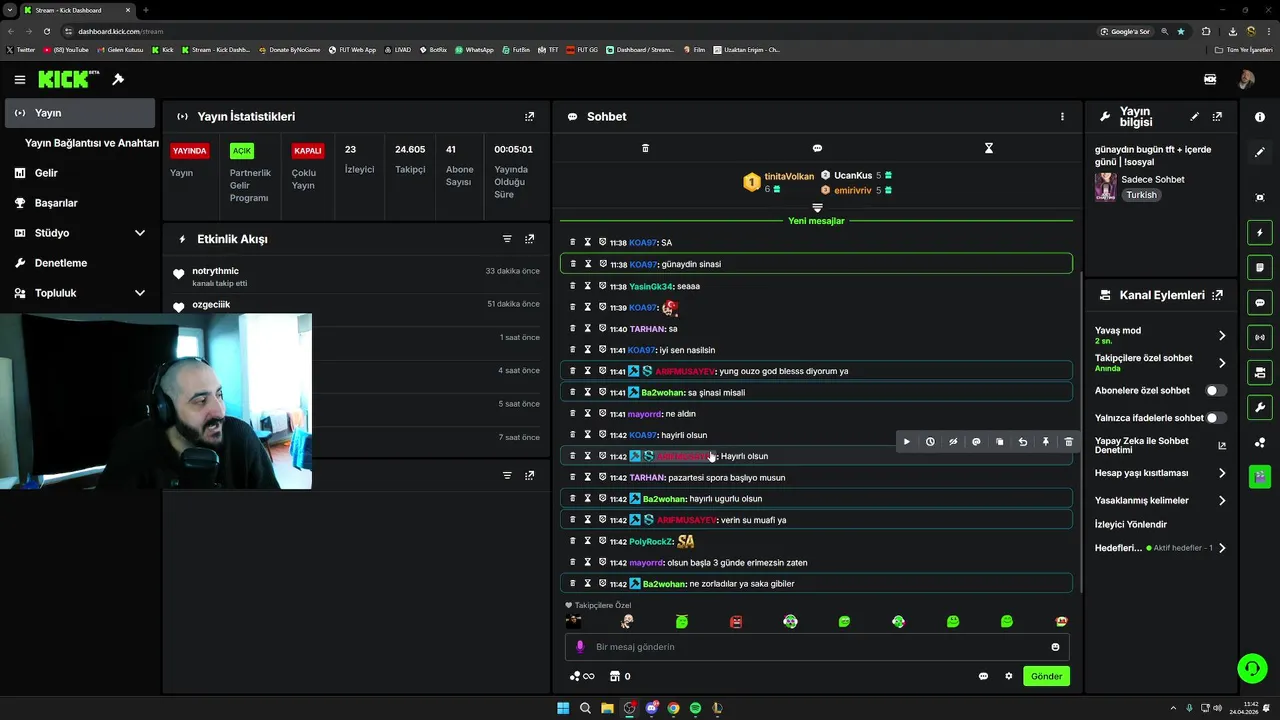Click username TARHAN asking about pazartesi spora
The height and width of the screenshot is (720, 1280).
pyautogui.click(x=647, y=478)
